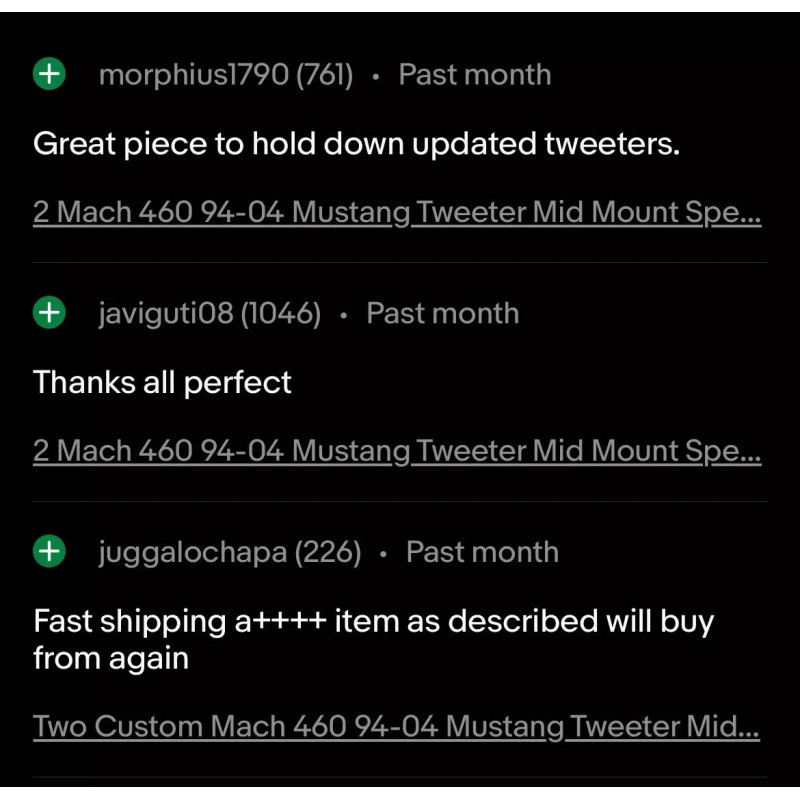
Task: Click "Past month" date on morphius1790's review
Action: (474, 74)
